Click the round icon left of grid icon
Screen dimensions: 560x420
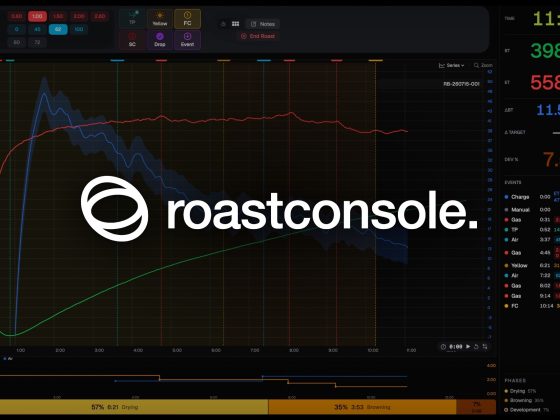(x=223, y=24)
